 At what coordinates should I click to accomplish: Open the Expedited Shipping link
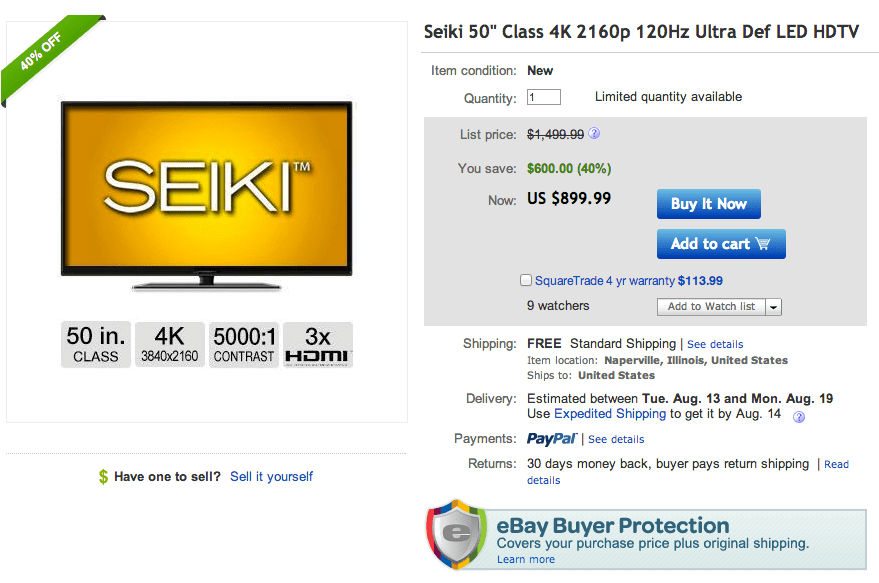(610, 413)
